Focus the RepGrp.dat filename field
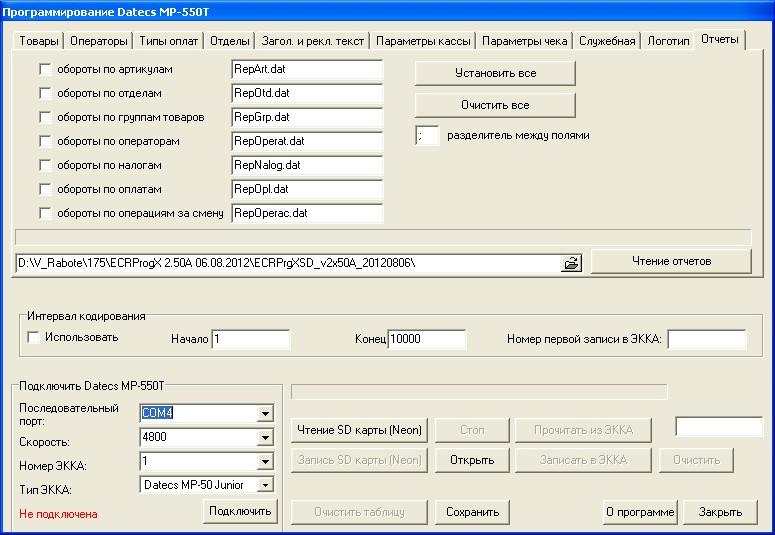The image size is (775, 535). [x=307, y=117]
